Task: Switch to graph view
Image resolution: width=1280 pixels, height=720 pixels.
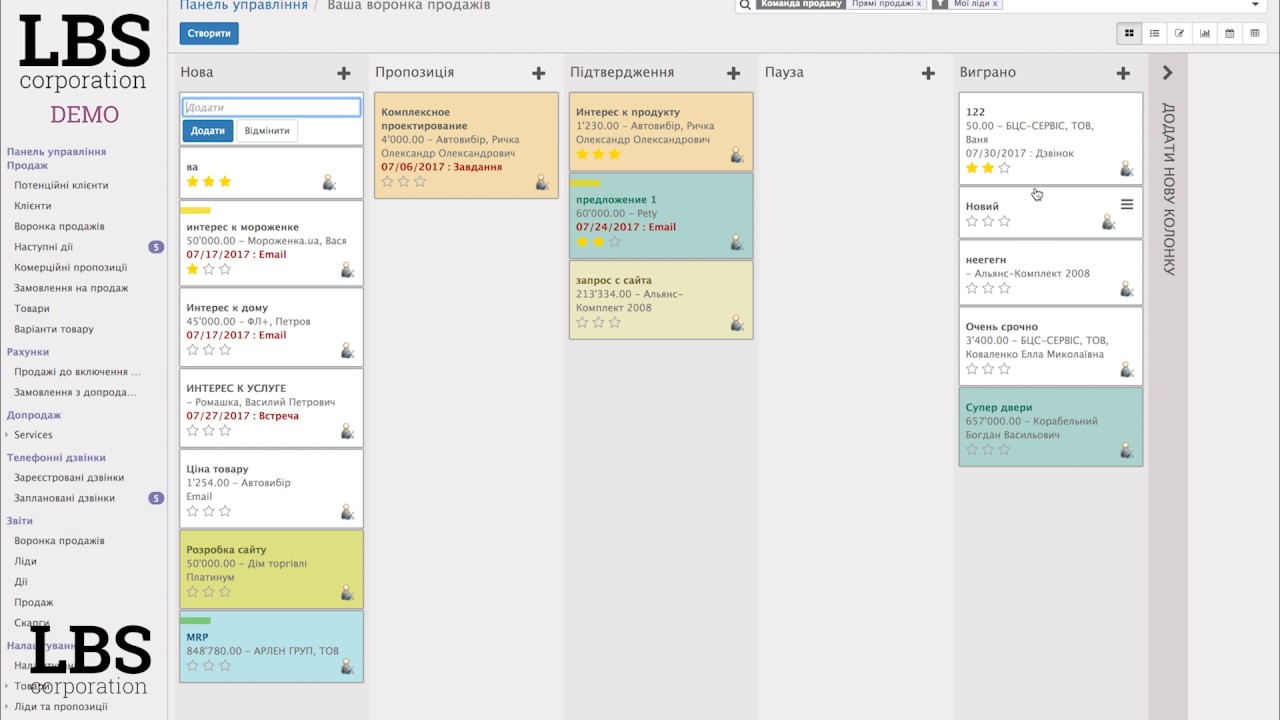Action: point(1205,33)
